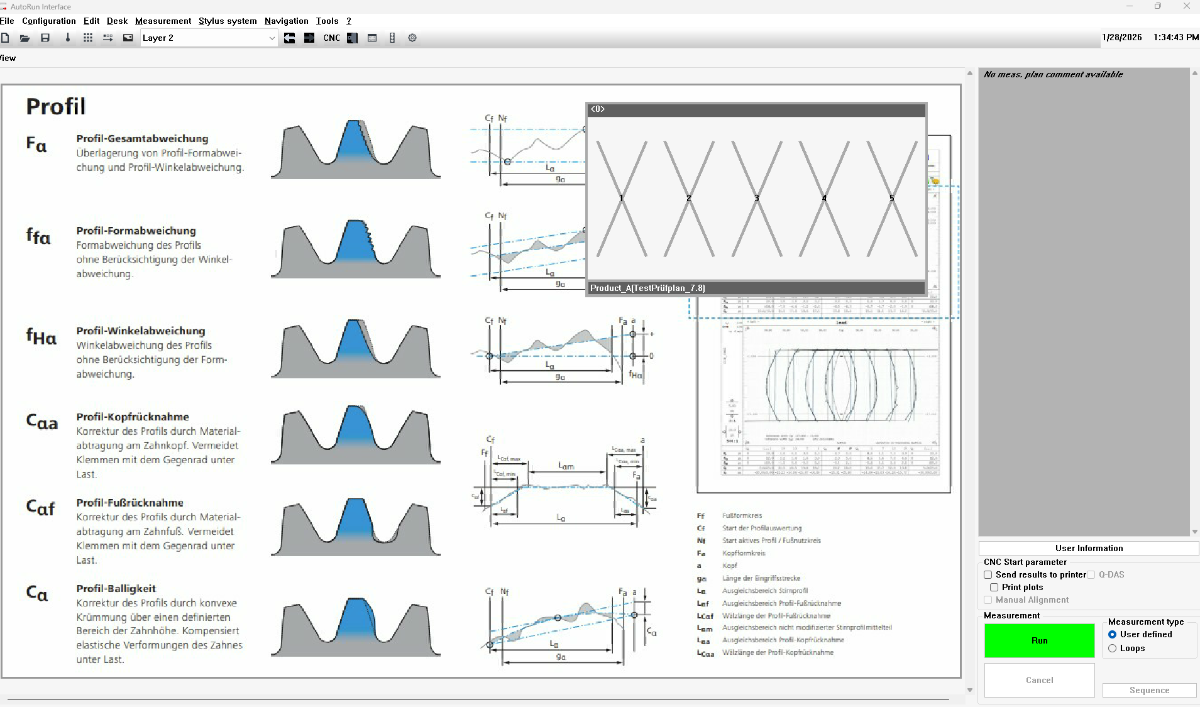Image resolution: width=1200 pixels, height=707 pixels.
Task: Tick the Print plots checkbox
Action: click(x=994, y=587)
